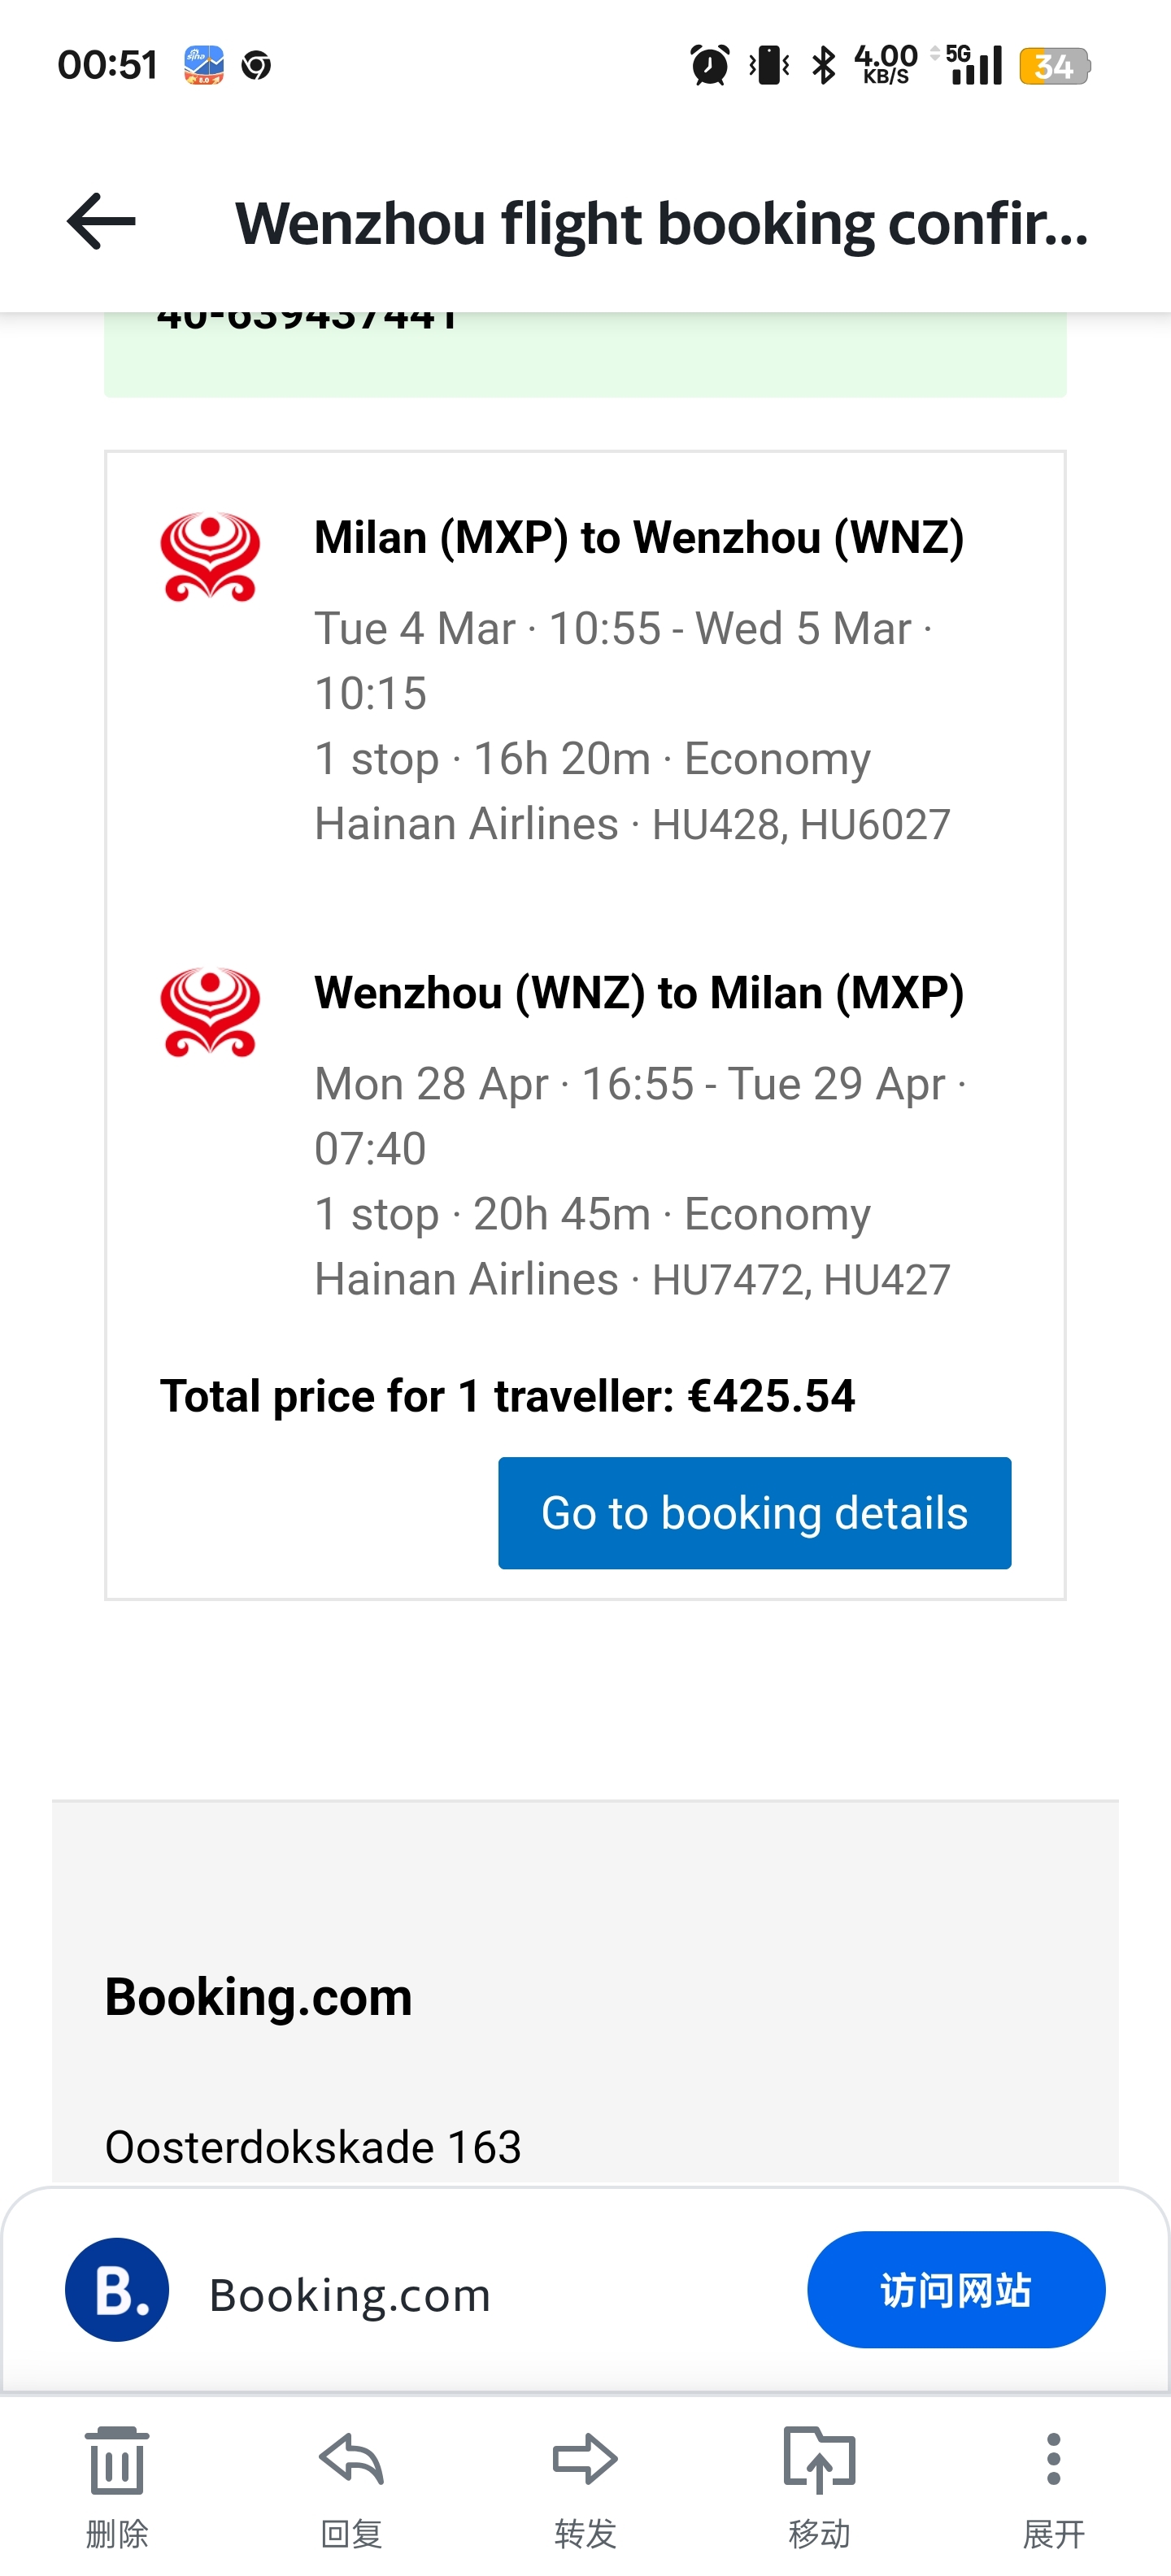The height and width of the screenshot is (2576, 1171).
Task: Tap the battery indicator in status bar
Action: (1054, 66)
